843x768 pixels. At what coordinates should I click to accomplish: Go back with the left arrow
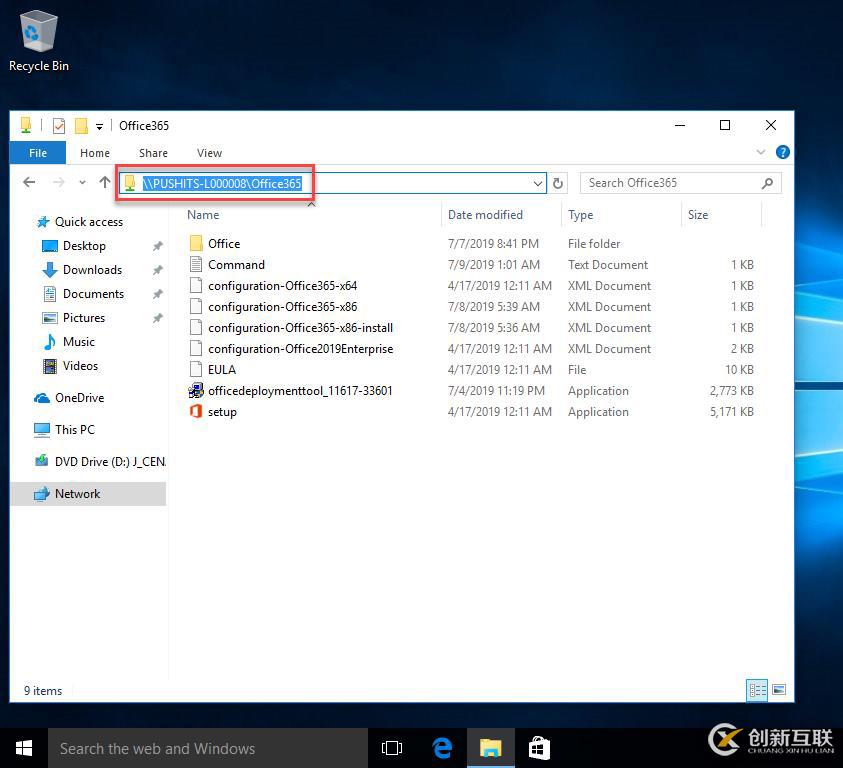pos(30,182)
